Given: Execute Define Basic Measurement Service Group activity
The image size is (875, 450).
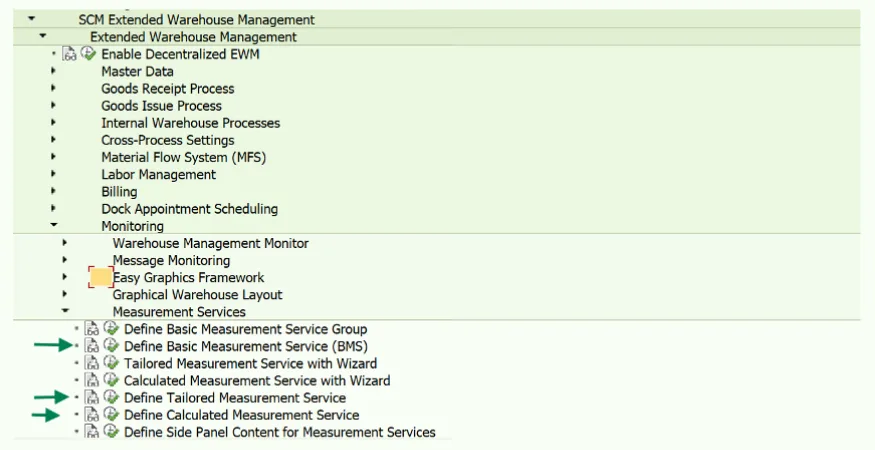Looking at the screenshot, I should tap(111, 328).
